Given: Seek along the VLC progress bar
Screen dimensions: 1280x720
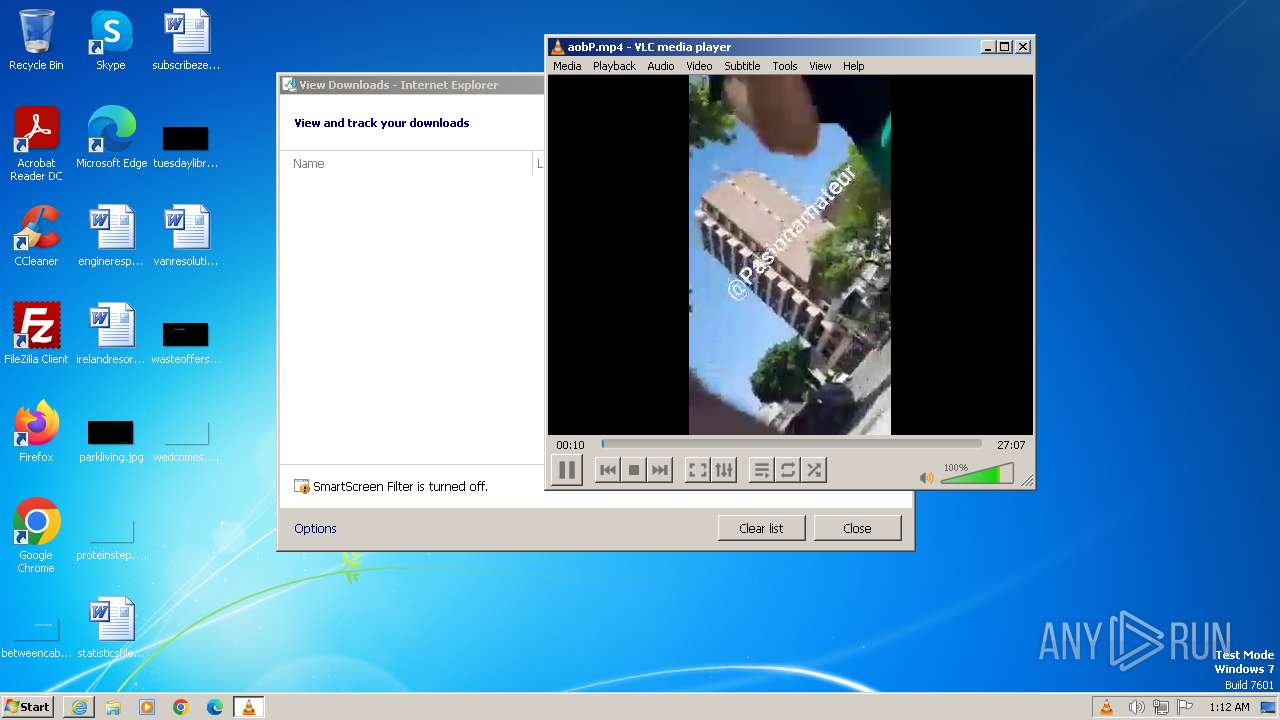Looking at the screenshot, I should point(791,444).
